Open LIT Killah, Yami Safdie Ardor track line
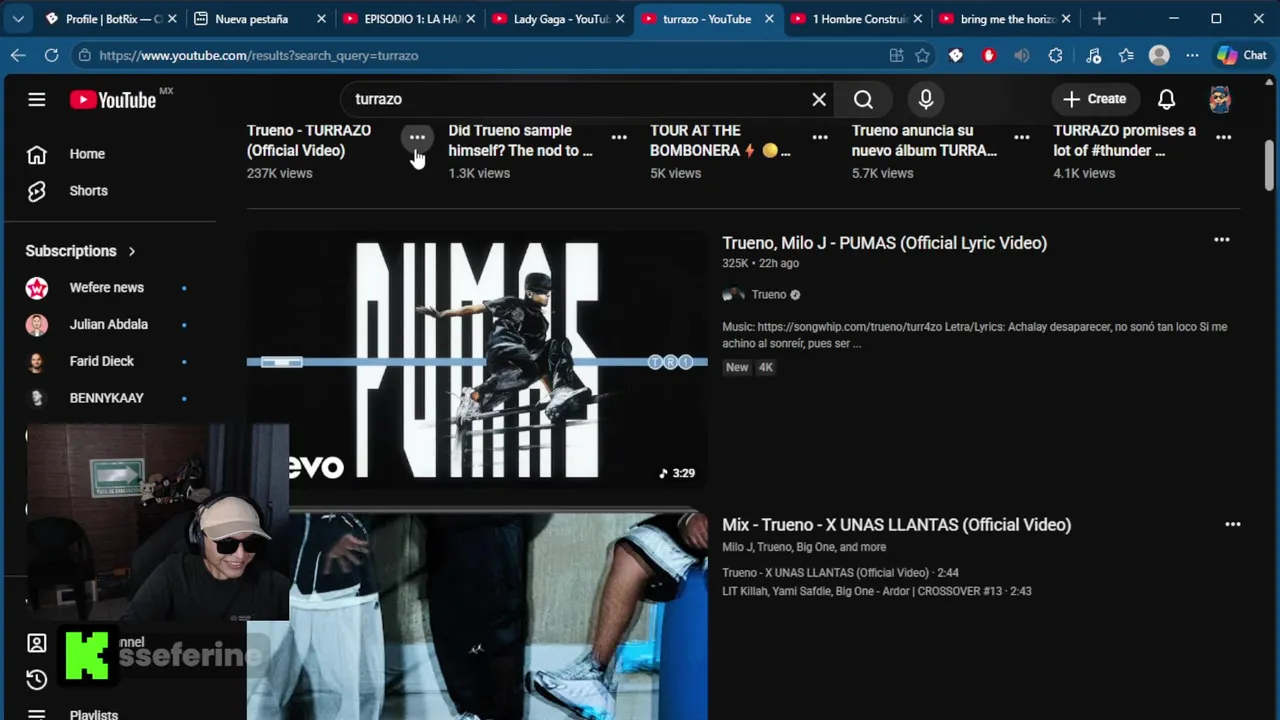This screenshot has width=1280, height=720. (877, 591)
